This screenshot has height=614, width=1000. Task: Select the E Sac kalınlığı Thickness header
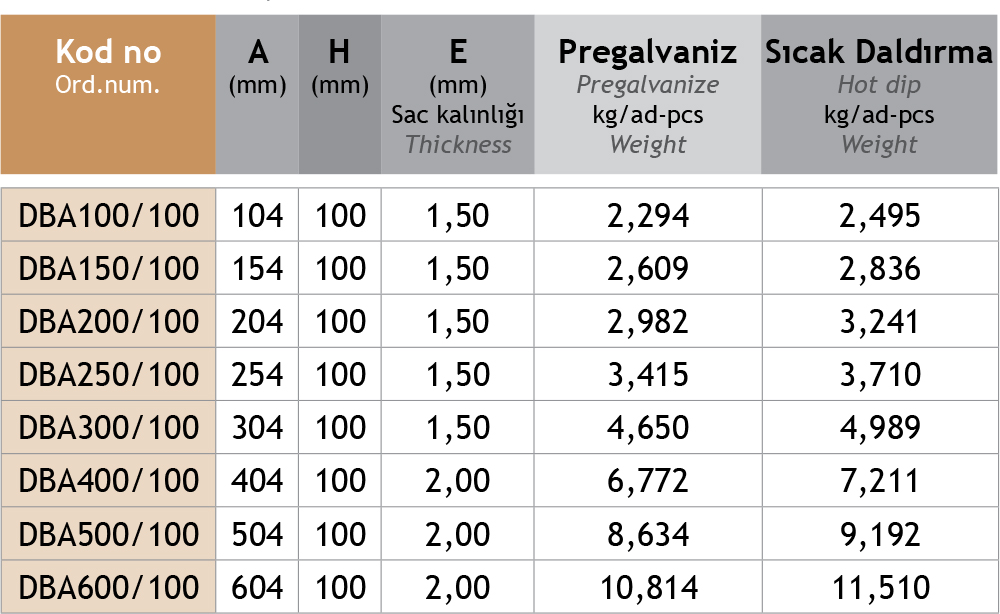pos(457,95)
